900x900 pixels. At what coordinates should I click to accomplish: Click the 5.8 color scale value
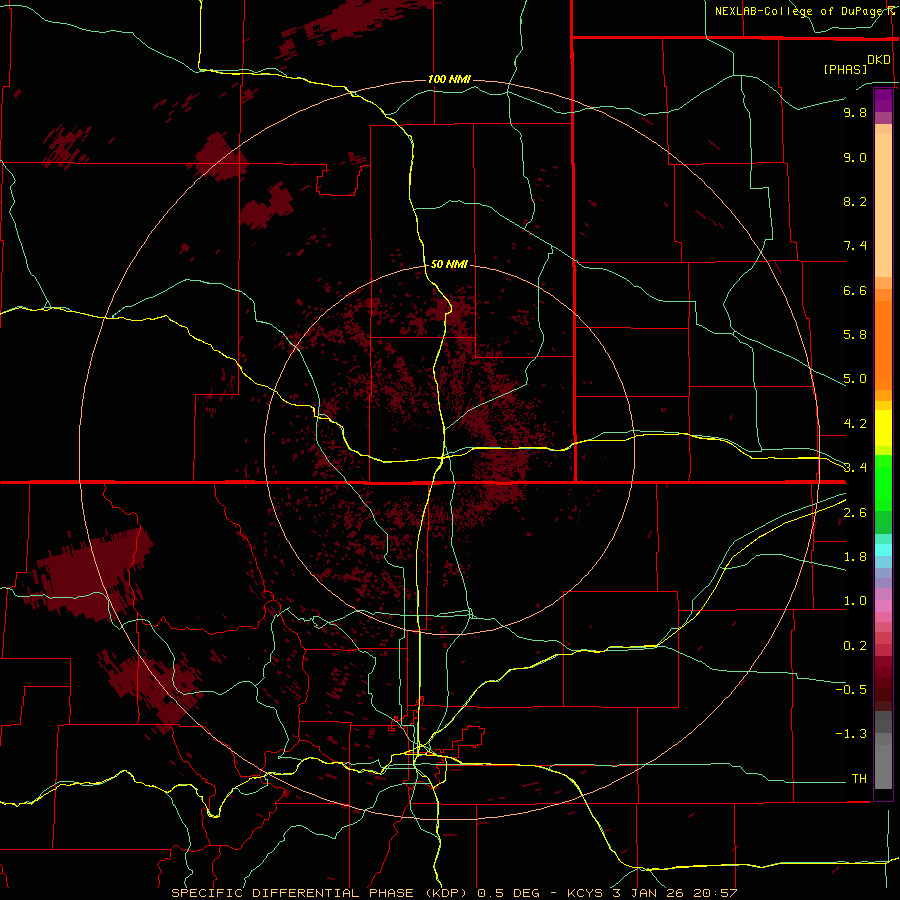855,335
